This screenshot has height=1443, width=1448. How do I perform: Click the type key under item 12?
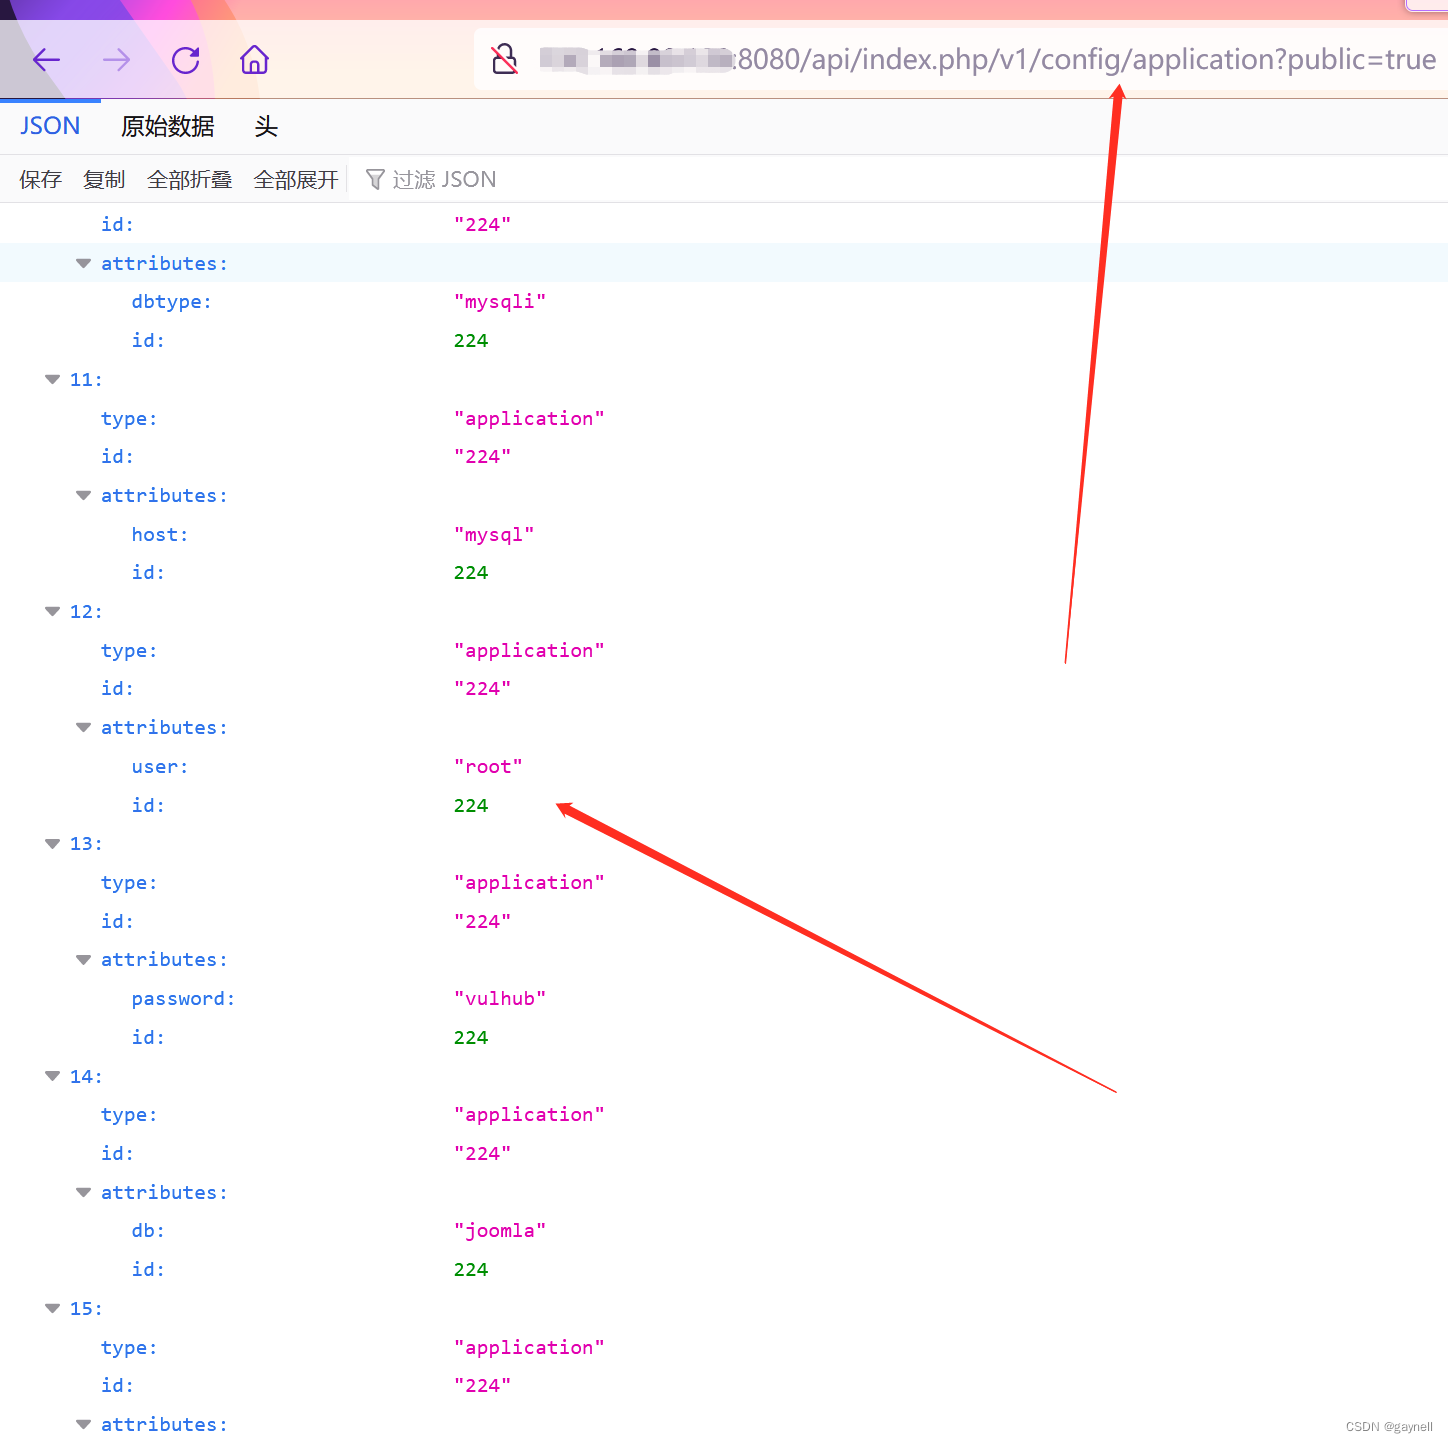(129, 650)
